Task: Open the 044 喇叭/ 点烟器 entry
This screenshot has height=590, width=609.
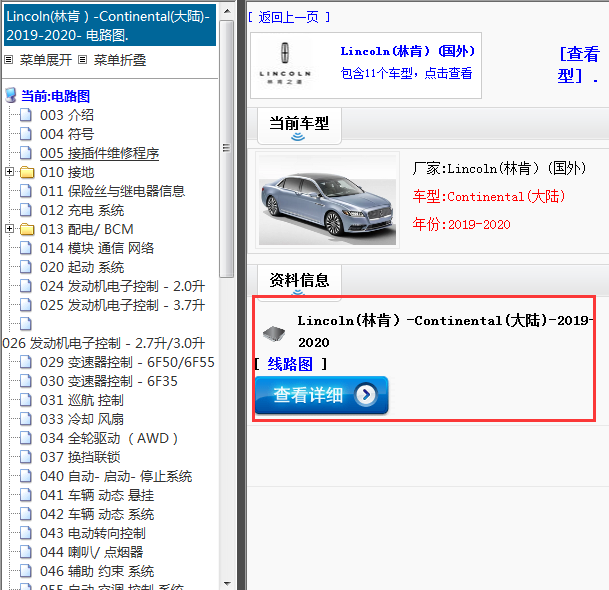Action: click(92, 552)
